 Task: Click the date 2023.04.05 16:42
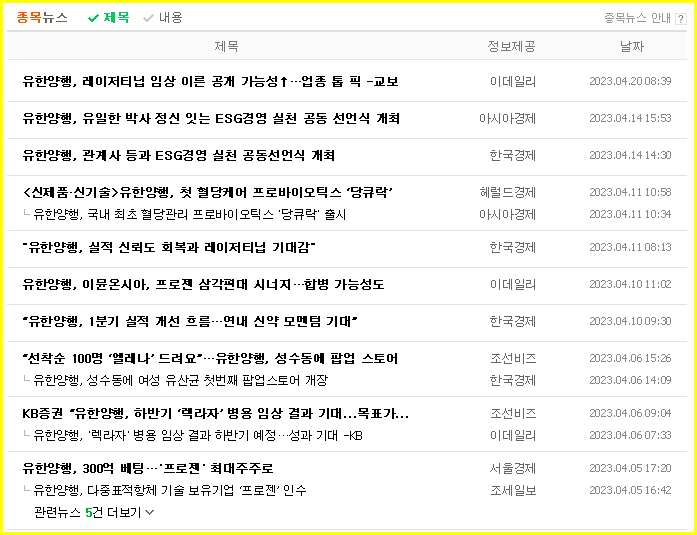click(630, 490)
